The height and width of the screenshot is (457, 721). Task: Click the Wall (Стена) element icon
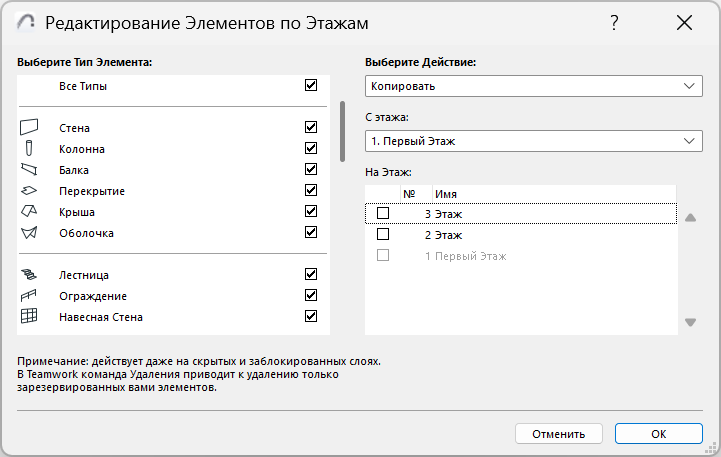coord(29,128)
